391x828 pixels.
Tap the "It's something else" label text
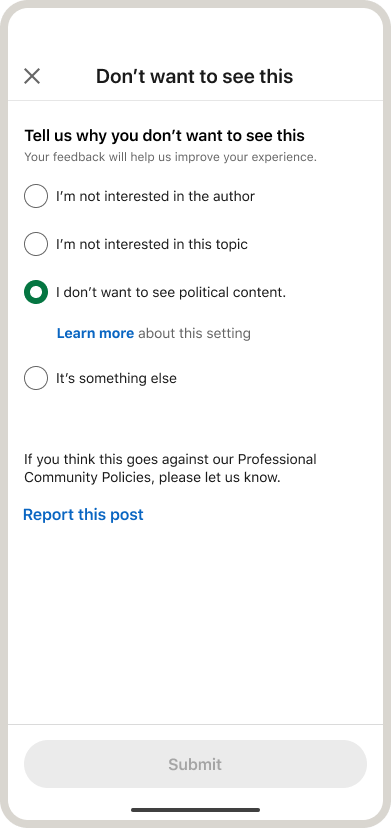pyautogui.click(x=116, y=379)
